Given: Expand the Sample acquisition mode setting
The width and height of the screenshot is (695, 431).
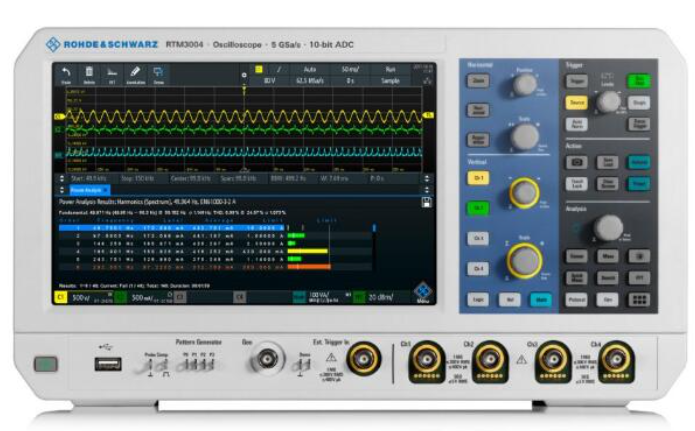Looking at the screenshot, I should point(390,80).
